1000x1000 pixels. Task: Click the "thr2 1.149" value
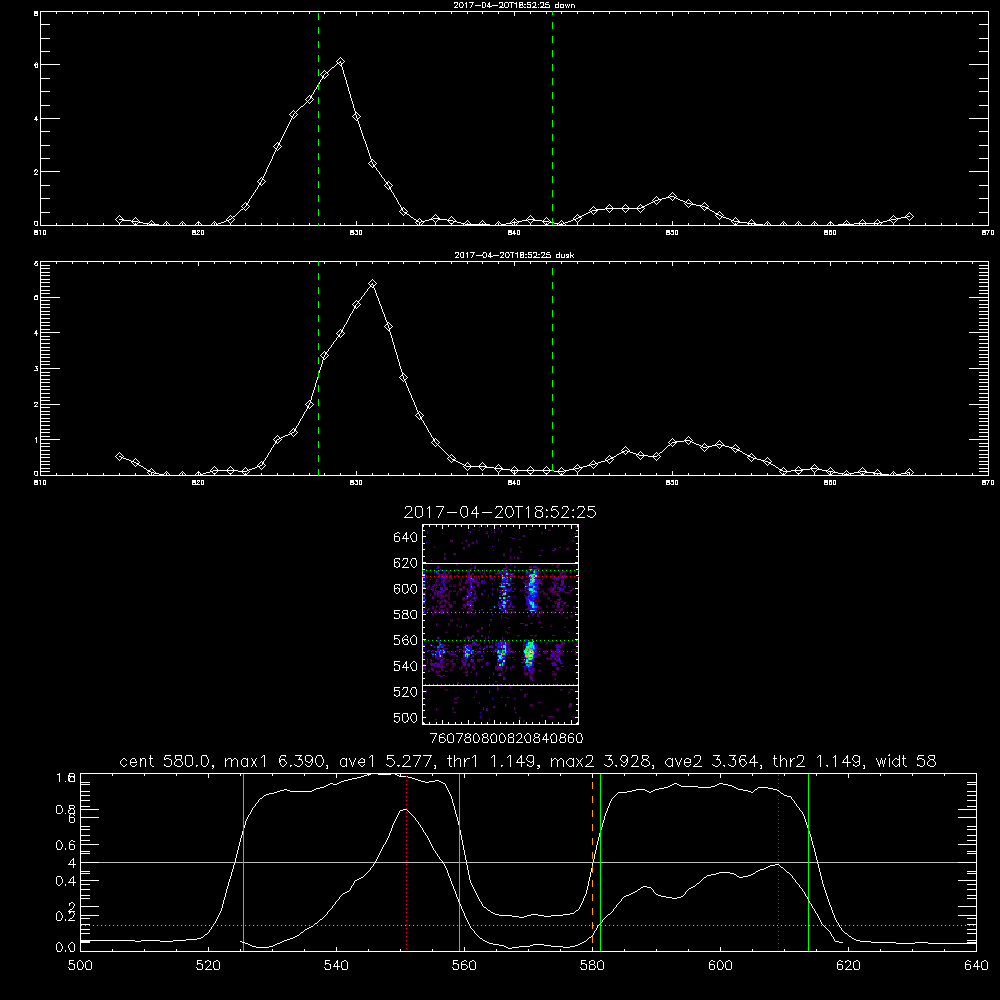tap(820, 761)
